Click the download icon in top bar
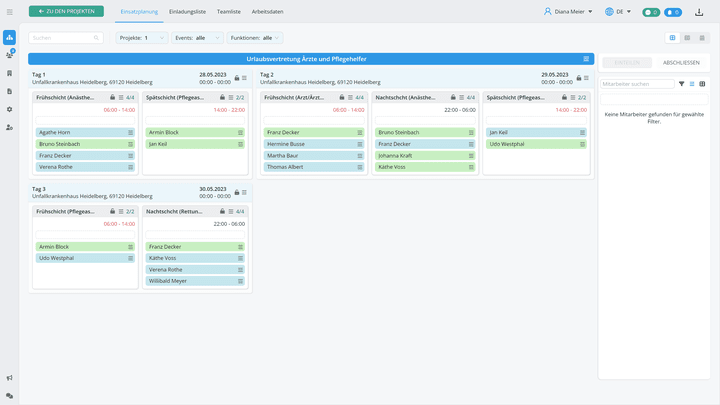Viewport: 720px width, 405px height. 698,12
